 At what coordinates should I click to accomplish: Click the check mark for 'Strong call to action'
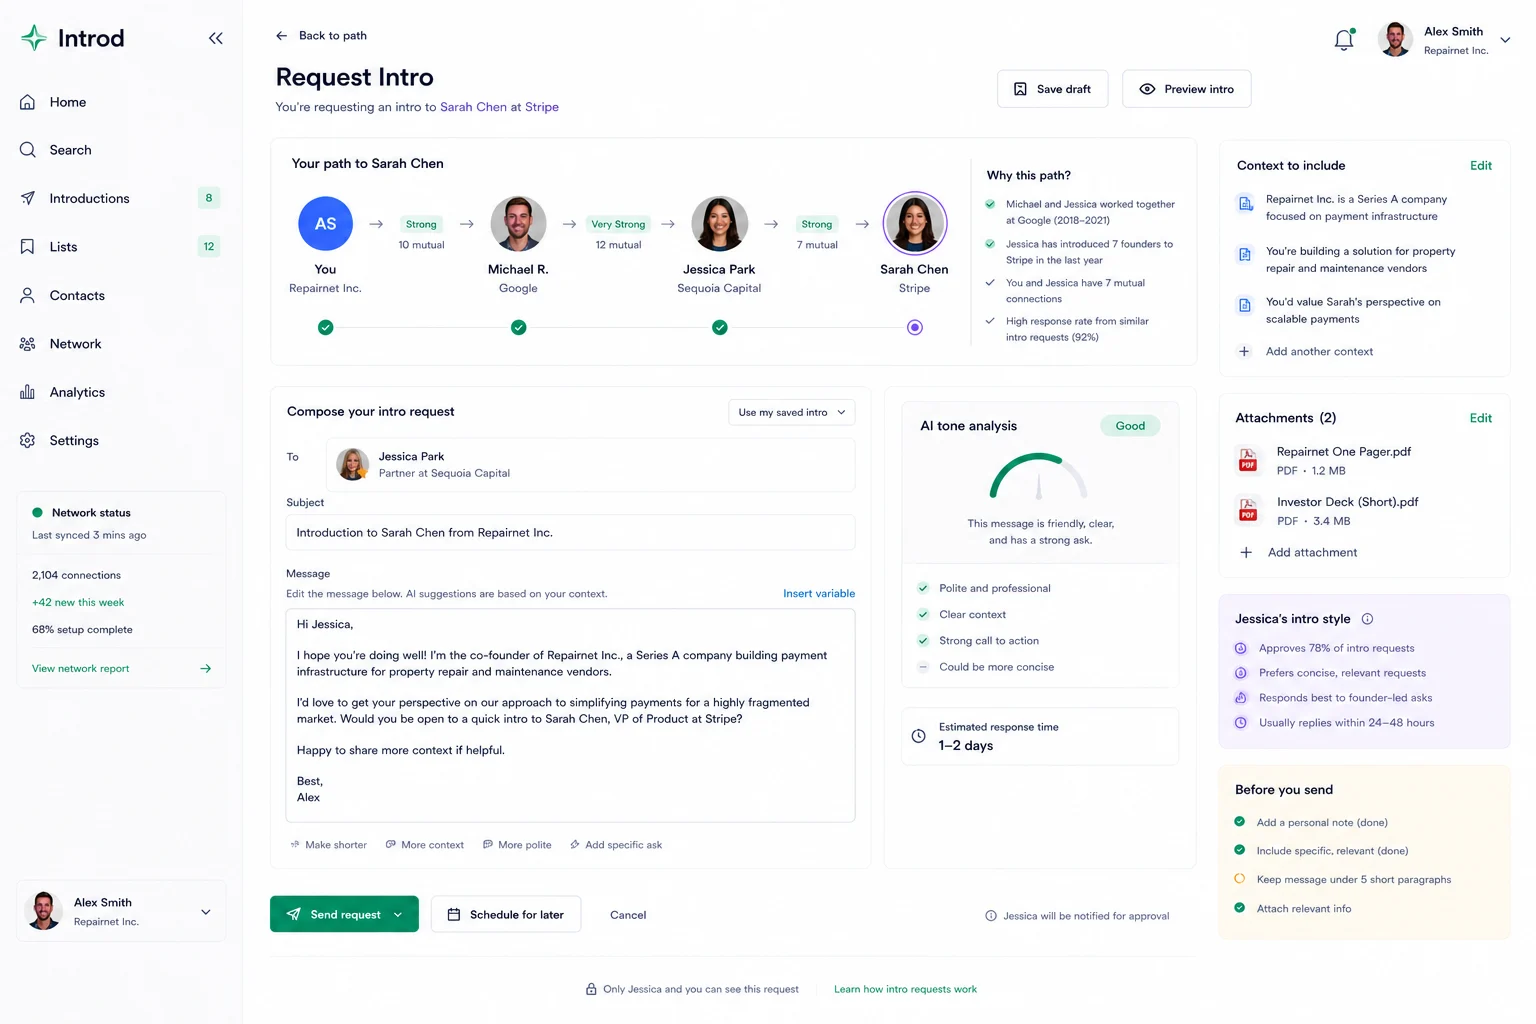[x=923, y=640]
